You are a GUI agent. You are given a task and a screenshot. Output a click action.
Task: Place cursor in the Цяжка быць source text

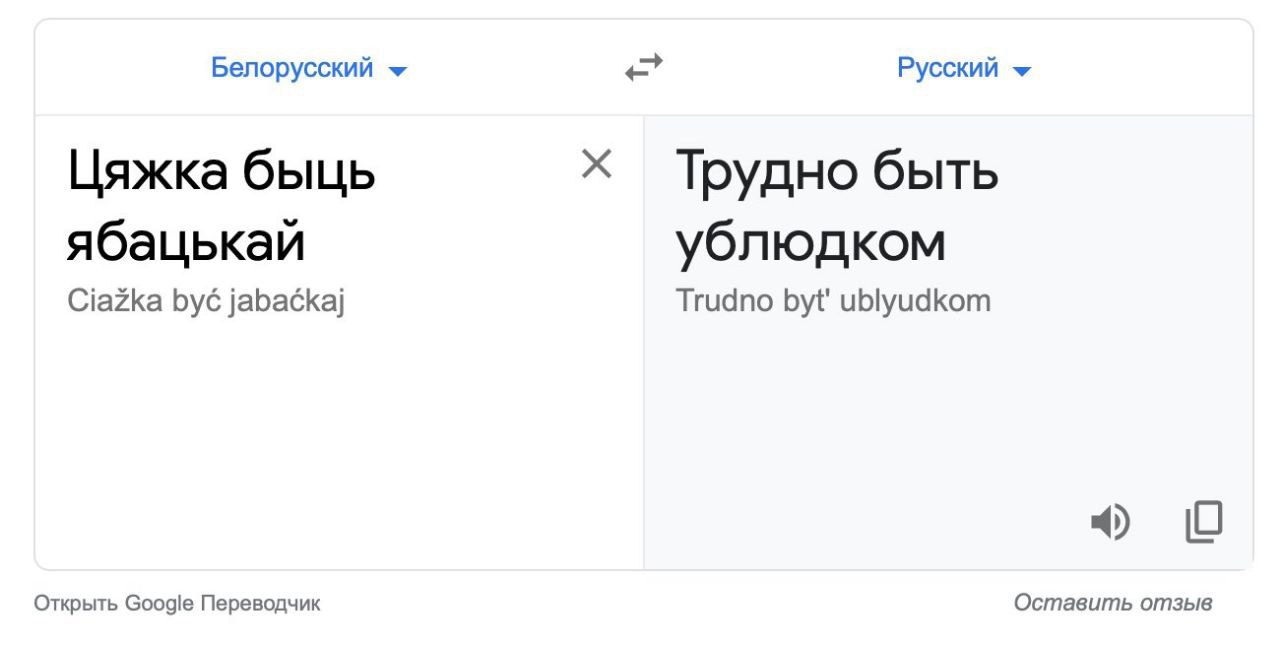point(222,173)
